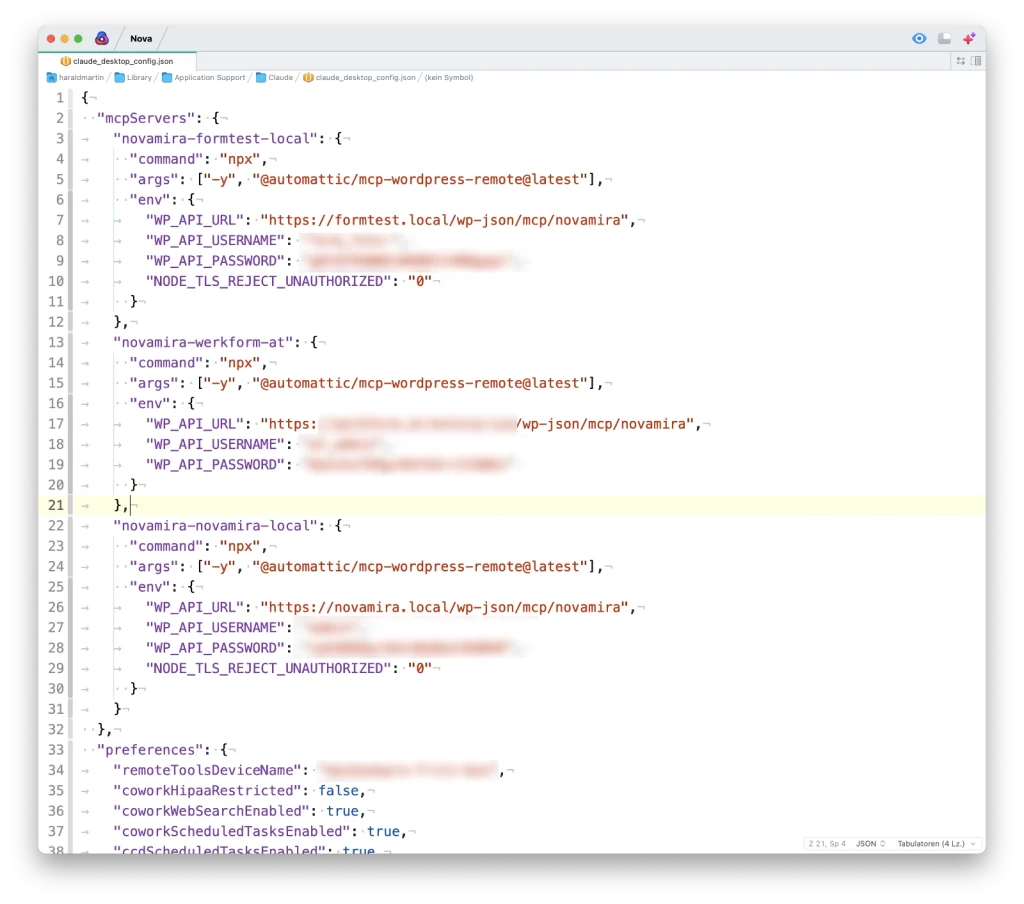Click the "@automattic/mcp-wordpress-remote@latest" string on line 5
The height and width of the screenshot is (904, 1024).
(420, 180)
